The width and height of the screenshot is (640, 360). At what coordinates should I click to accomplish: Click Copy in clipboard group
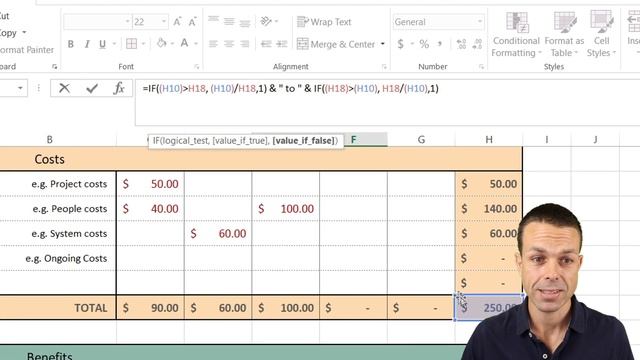[x=8, y=33]
